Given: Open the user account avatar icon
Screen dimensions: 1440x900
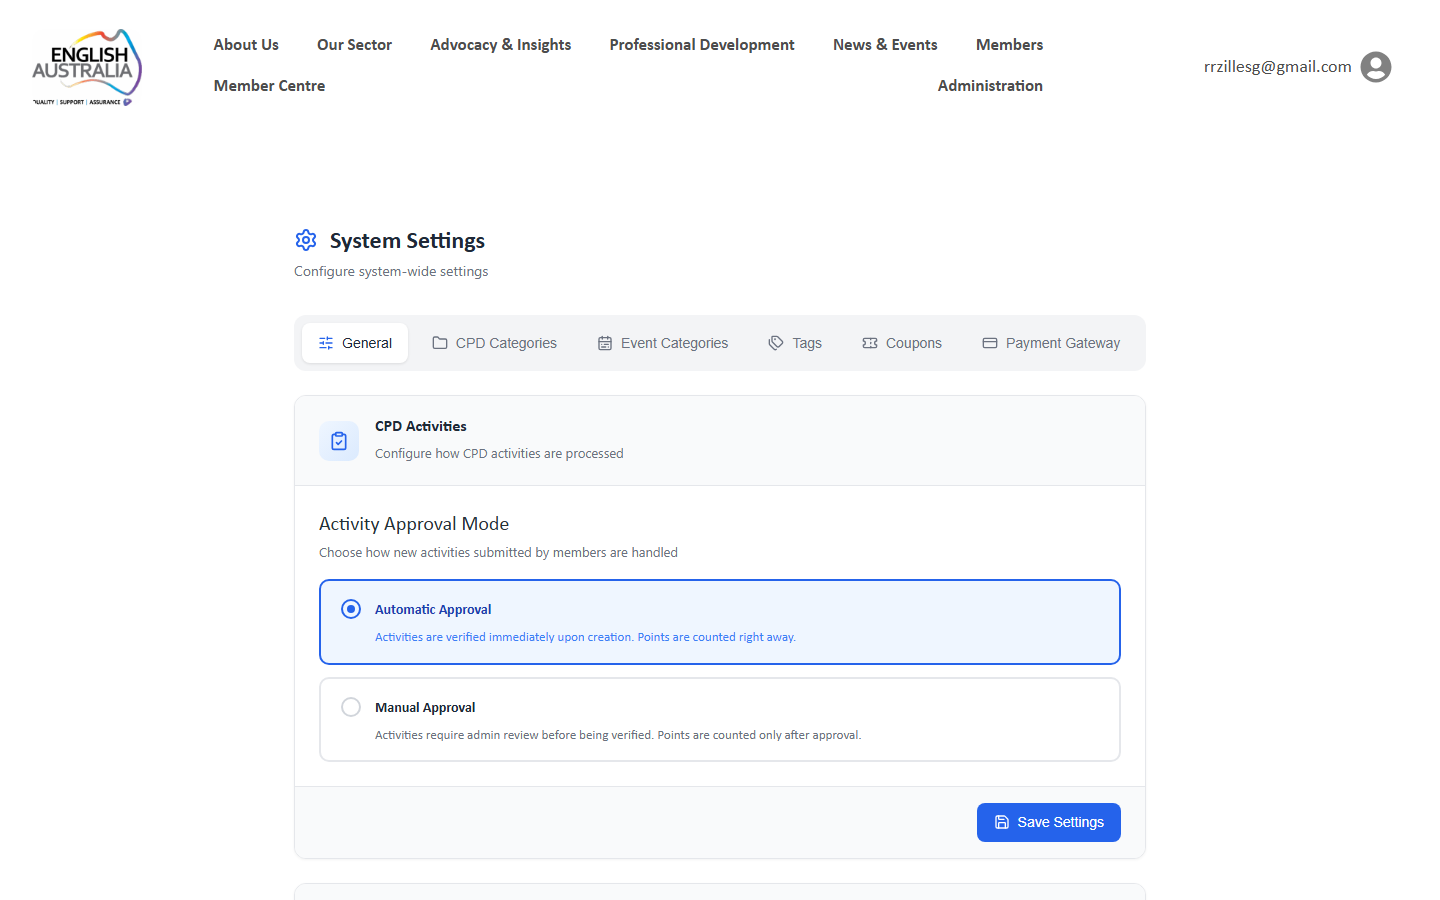Looking at the screenshot, I should (x=1376, y=67).
